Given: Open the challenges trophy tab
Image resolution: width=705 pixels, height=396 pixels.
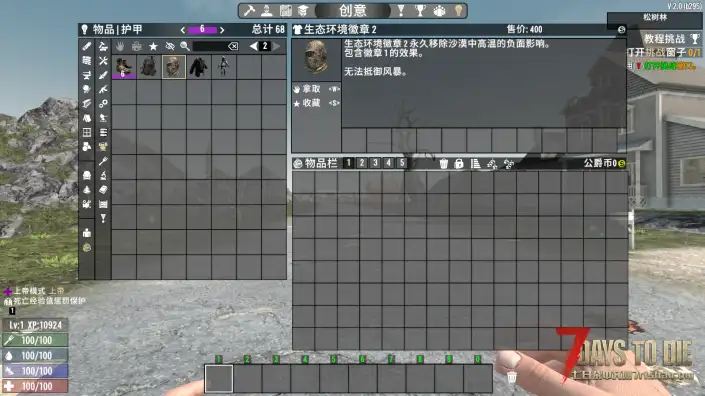Looking at the screenshot, I should (420, 10).
